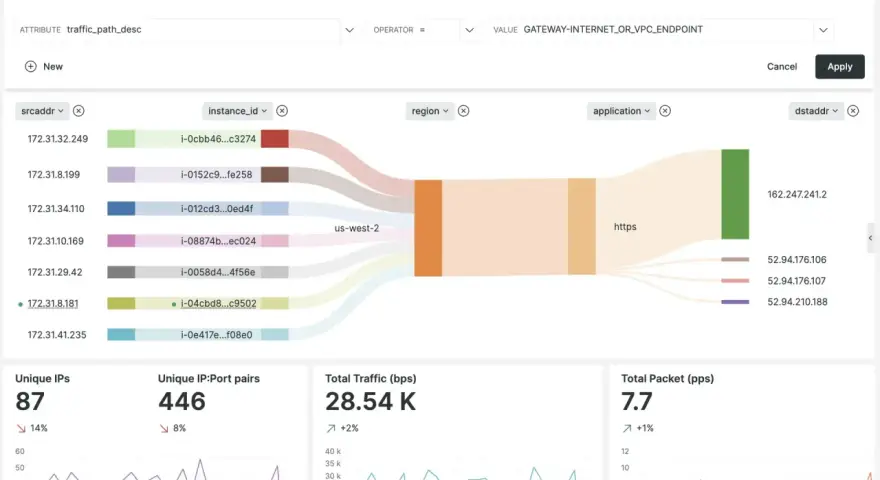Click source address 172.31.29.42
This screenshot has height=480, width=880.
tap(55, 272)
